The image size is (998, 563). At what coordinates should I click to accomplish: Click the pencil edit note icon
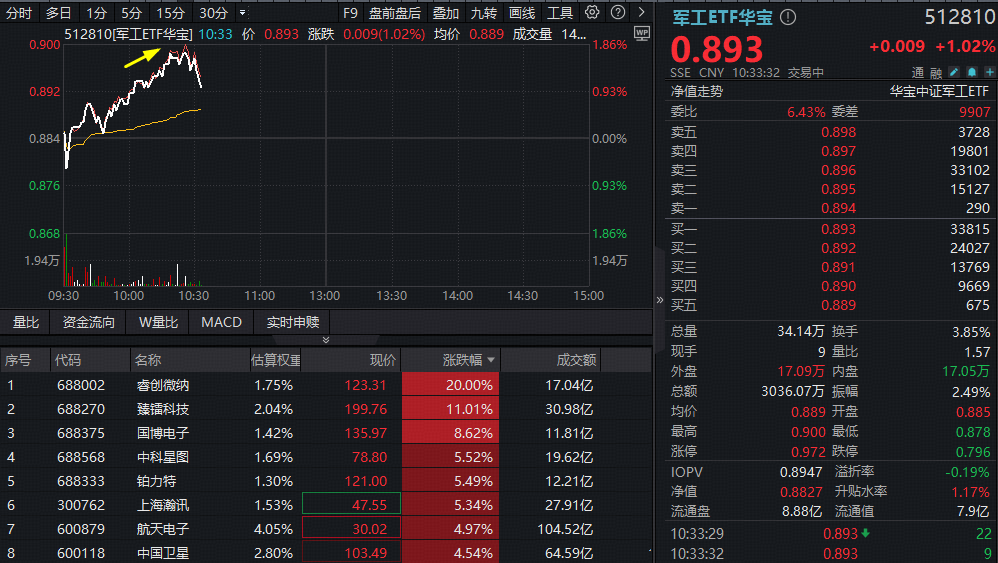click(953, 72)
